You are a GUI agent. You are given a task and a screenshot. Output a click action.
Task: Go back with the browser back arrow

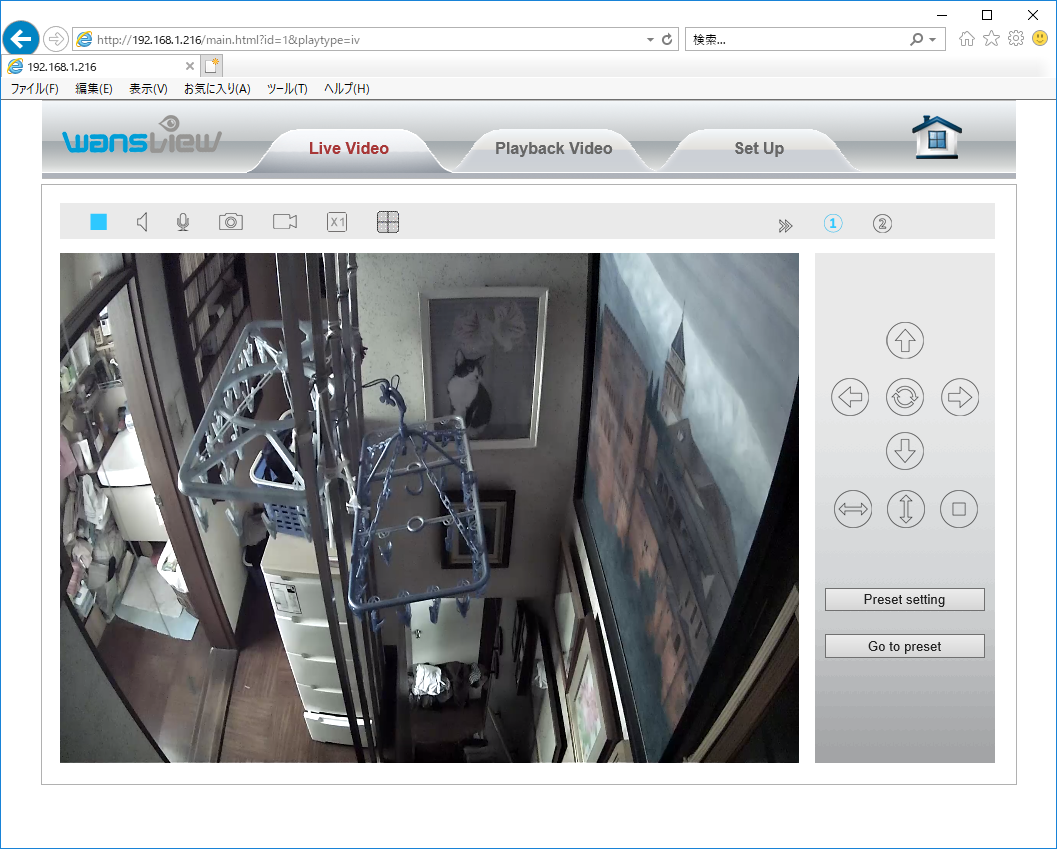[x=21, y=38]
